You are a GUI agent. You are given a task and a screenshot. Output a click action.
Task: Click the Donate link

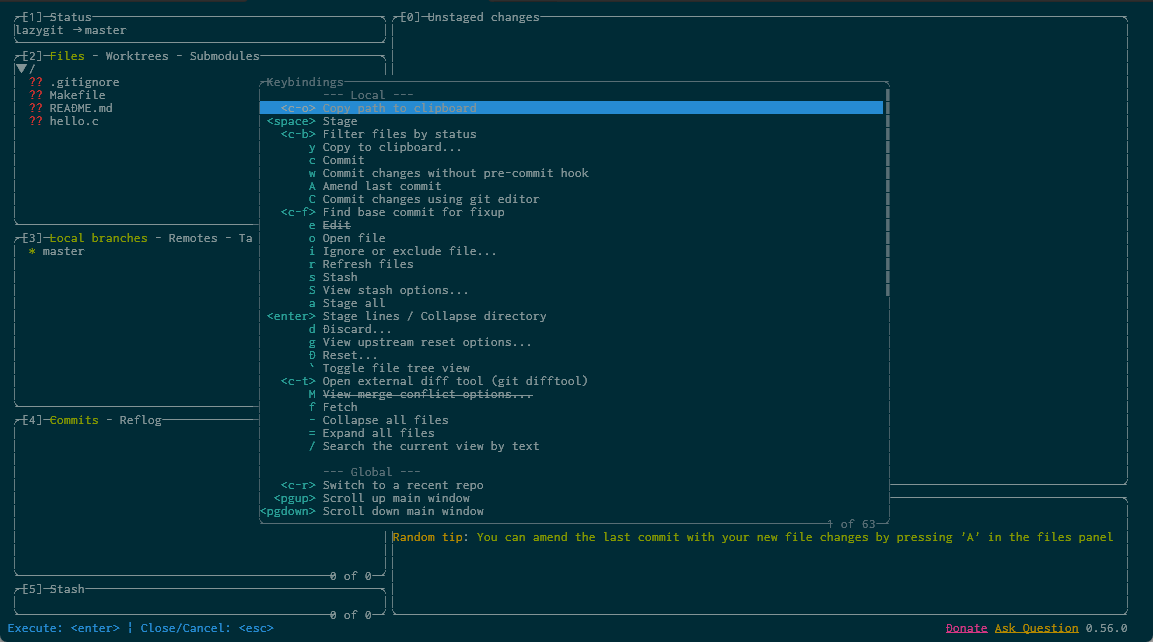click(x=966, y=628)
